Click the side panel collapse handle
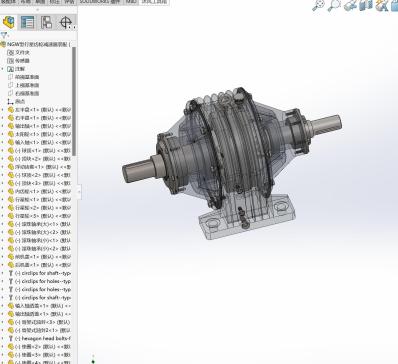Image resolution: width=398 pixels, height=364 pixels. [x=79, y=191]
